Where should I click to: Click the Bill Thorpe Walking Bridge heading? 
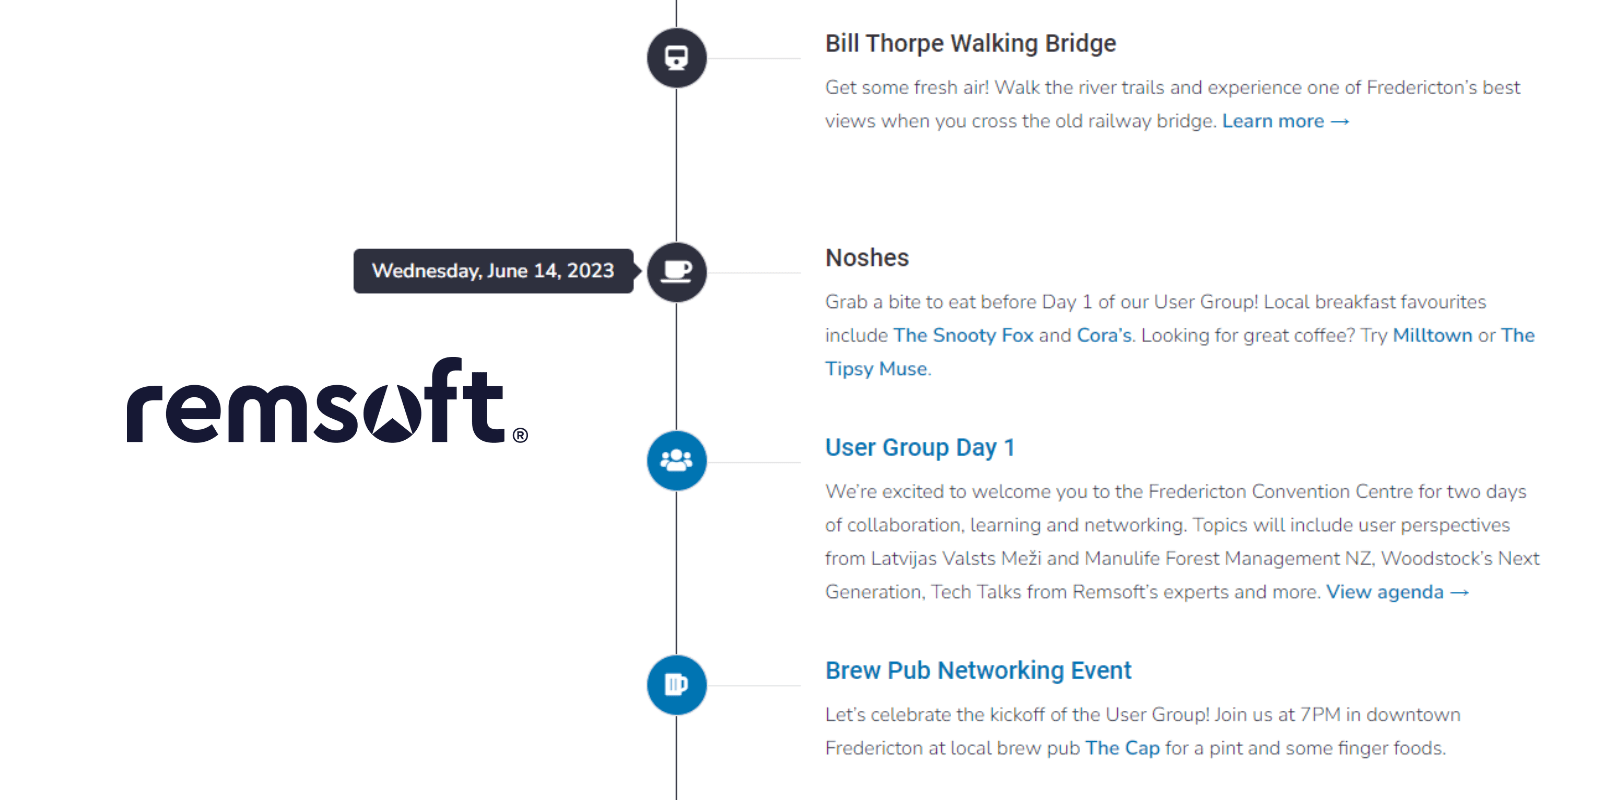coord(970,43)
